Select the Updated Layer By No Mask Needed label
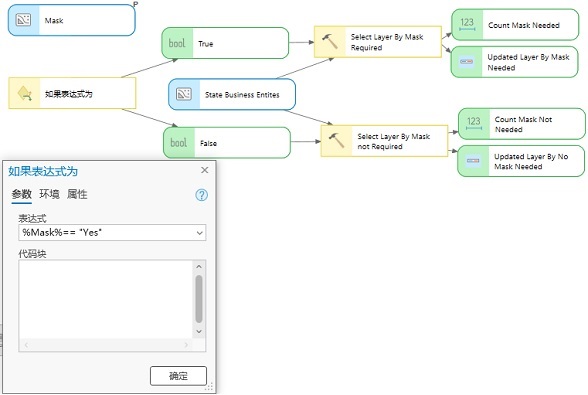588x395 pixels. 531,161
